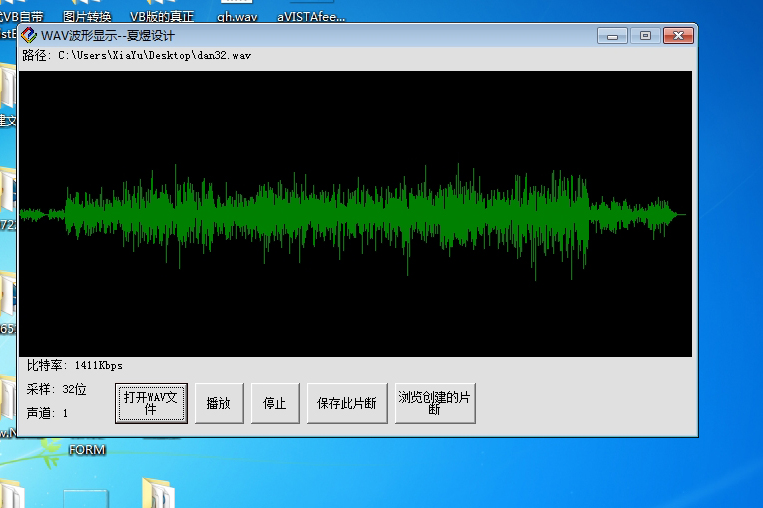Select the VB版的真正 desktop icon
The width and height of the screenshot is (763, 508).
point(163,16)
